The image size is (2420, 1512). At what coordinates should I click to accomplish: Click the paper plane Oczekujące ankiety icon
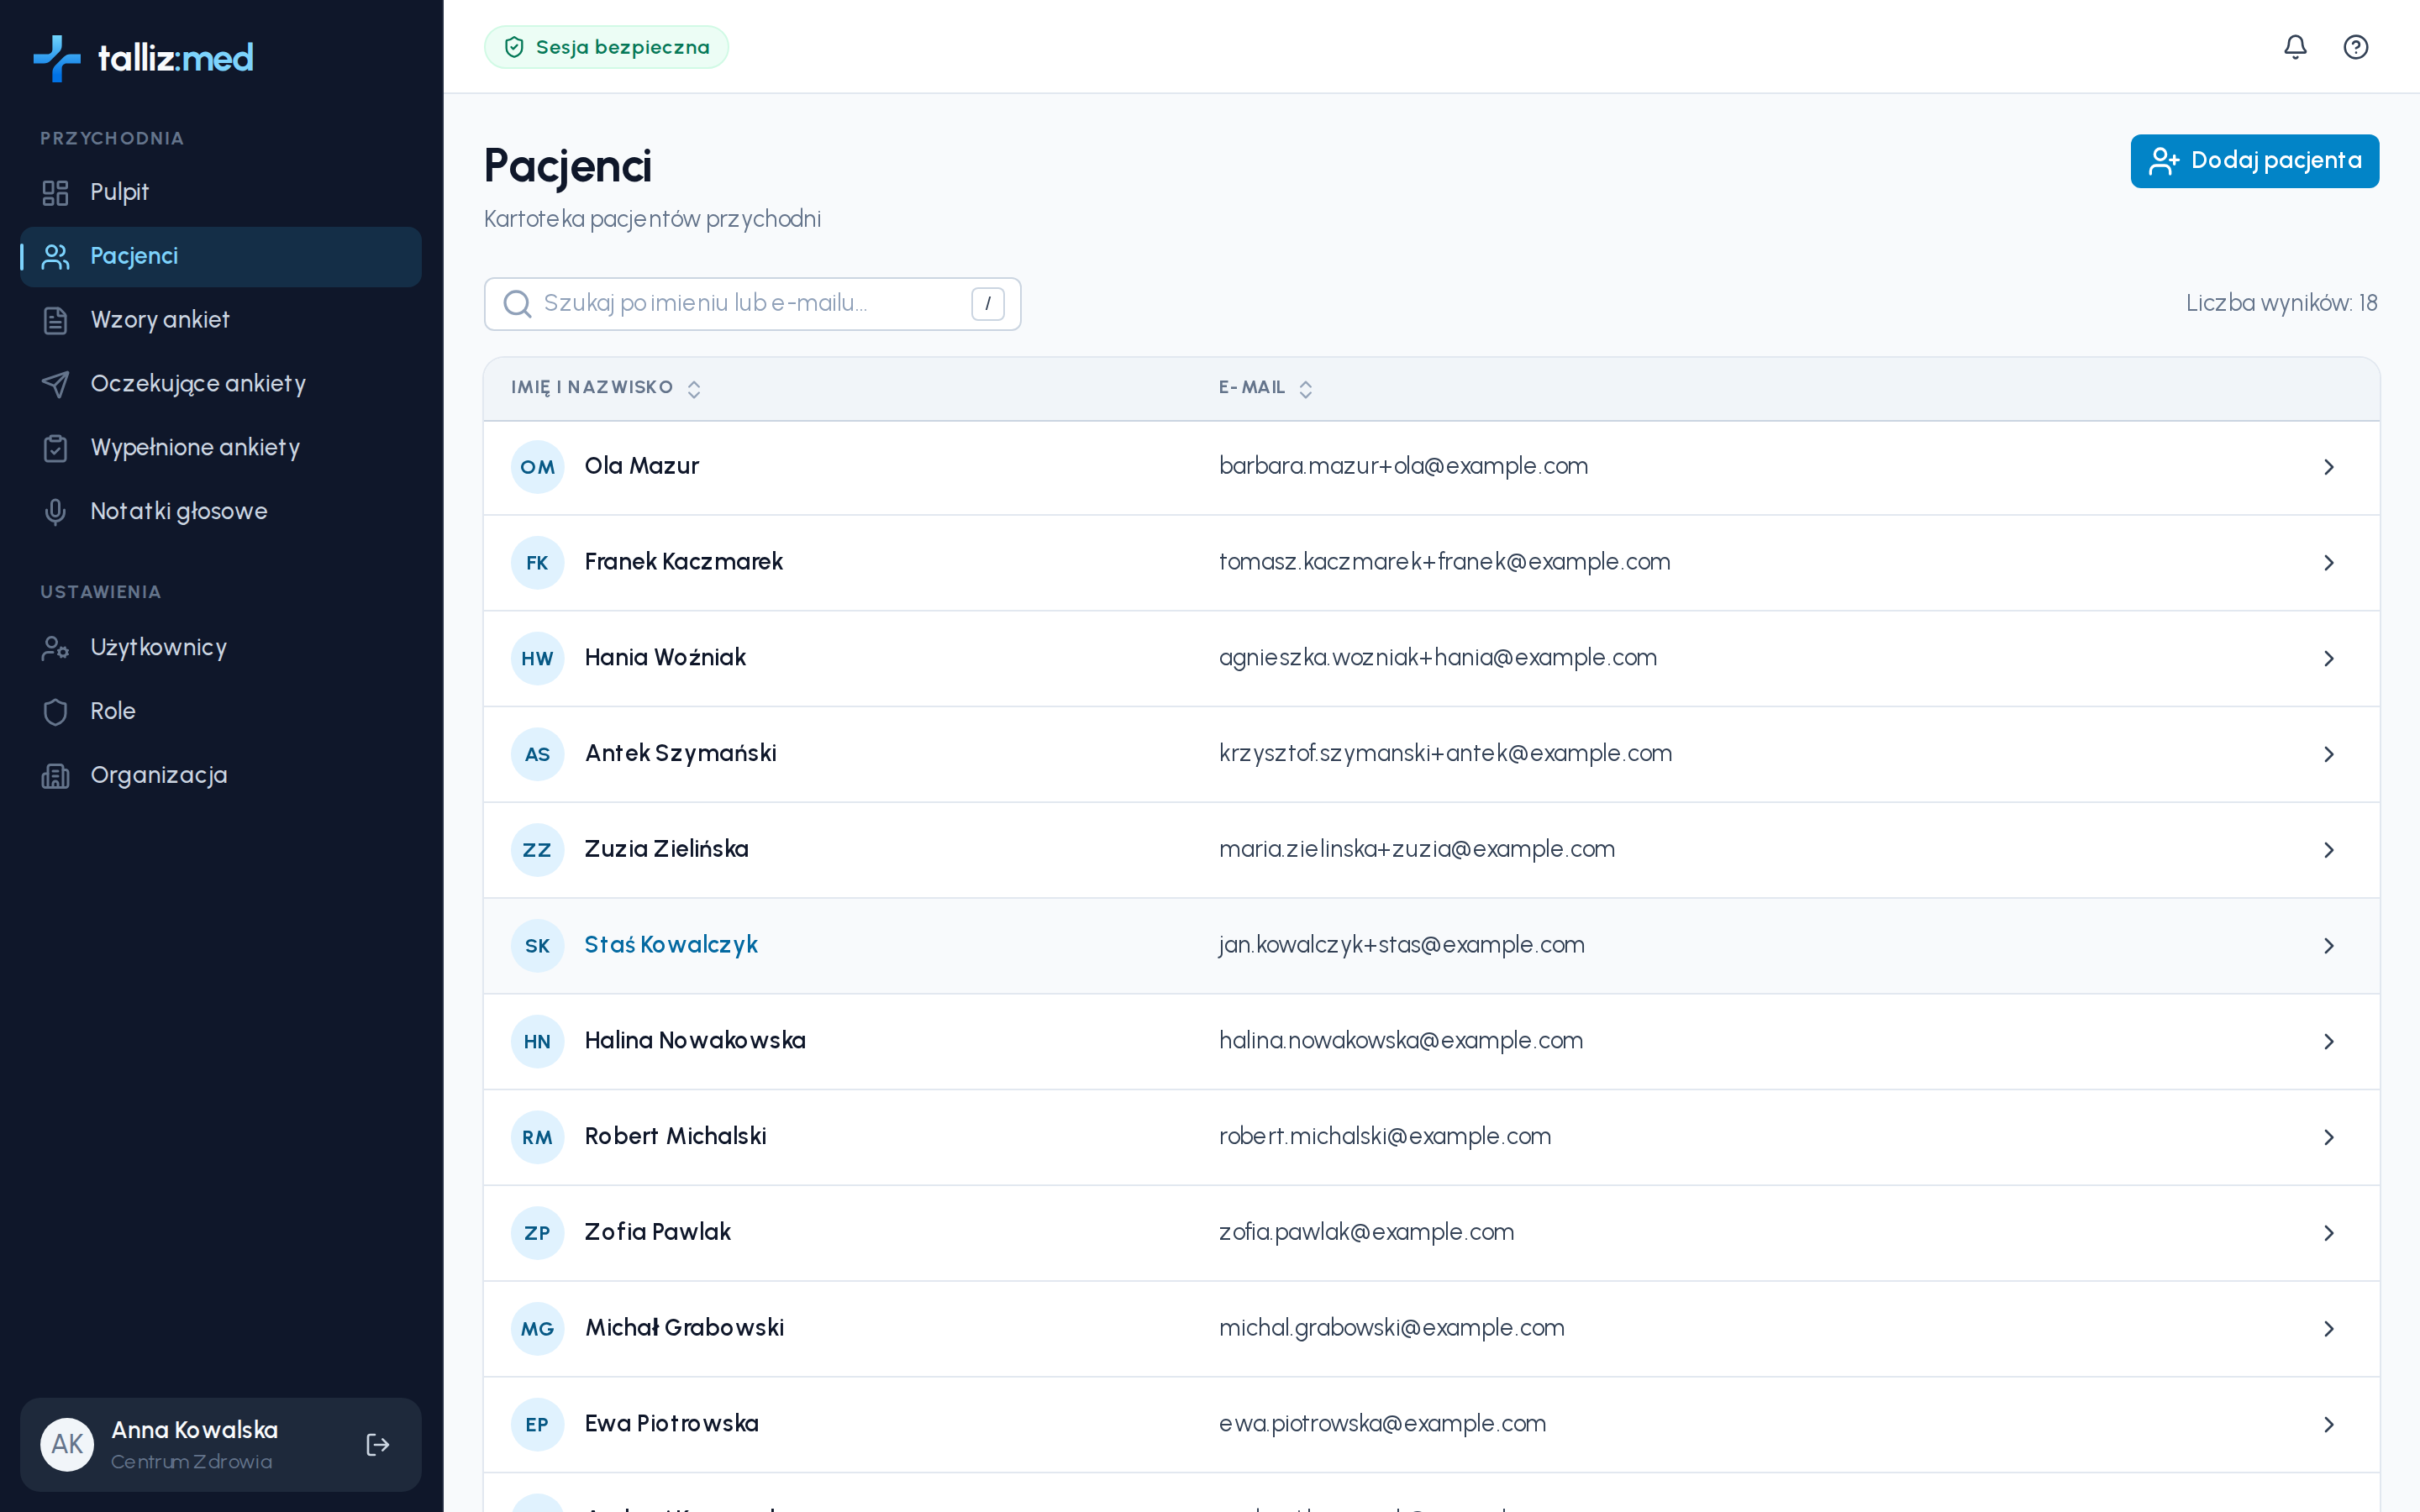coord(55,384)
